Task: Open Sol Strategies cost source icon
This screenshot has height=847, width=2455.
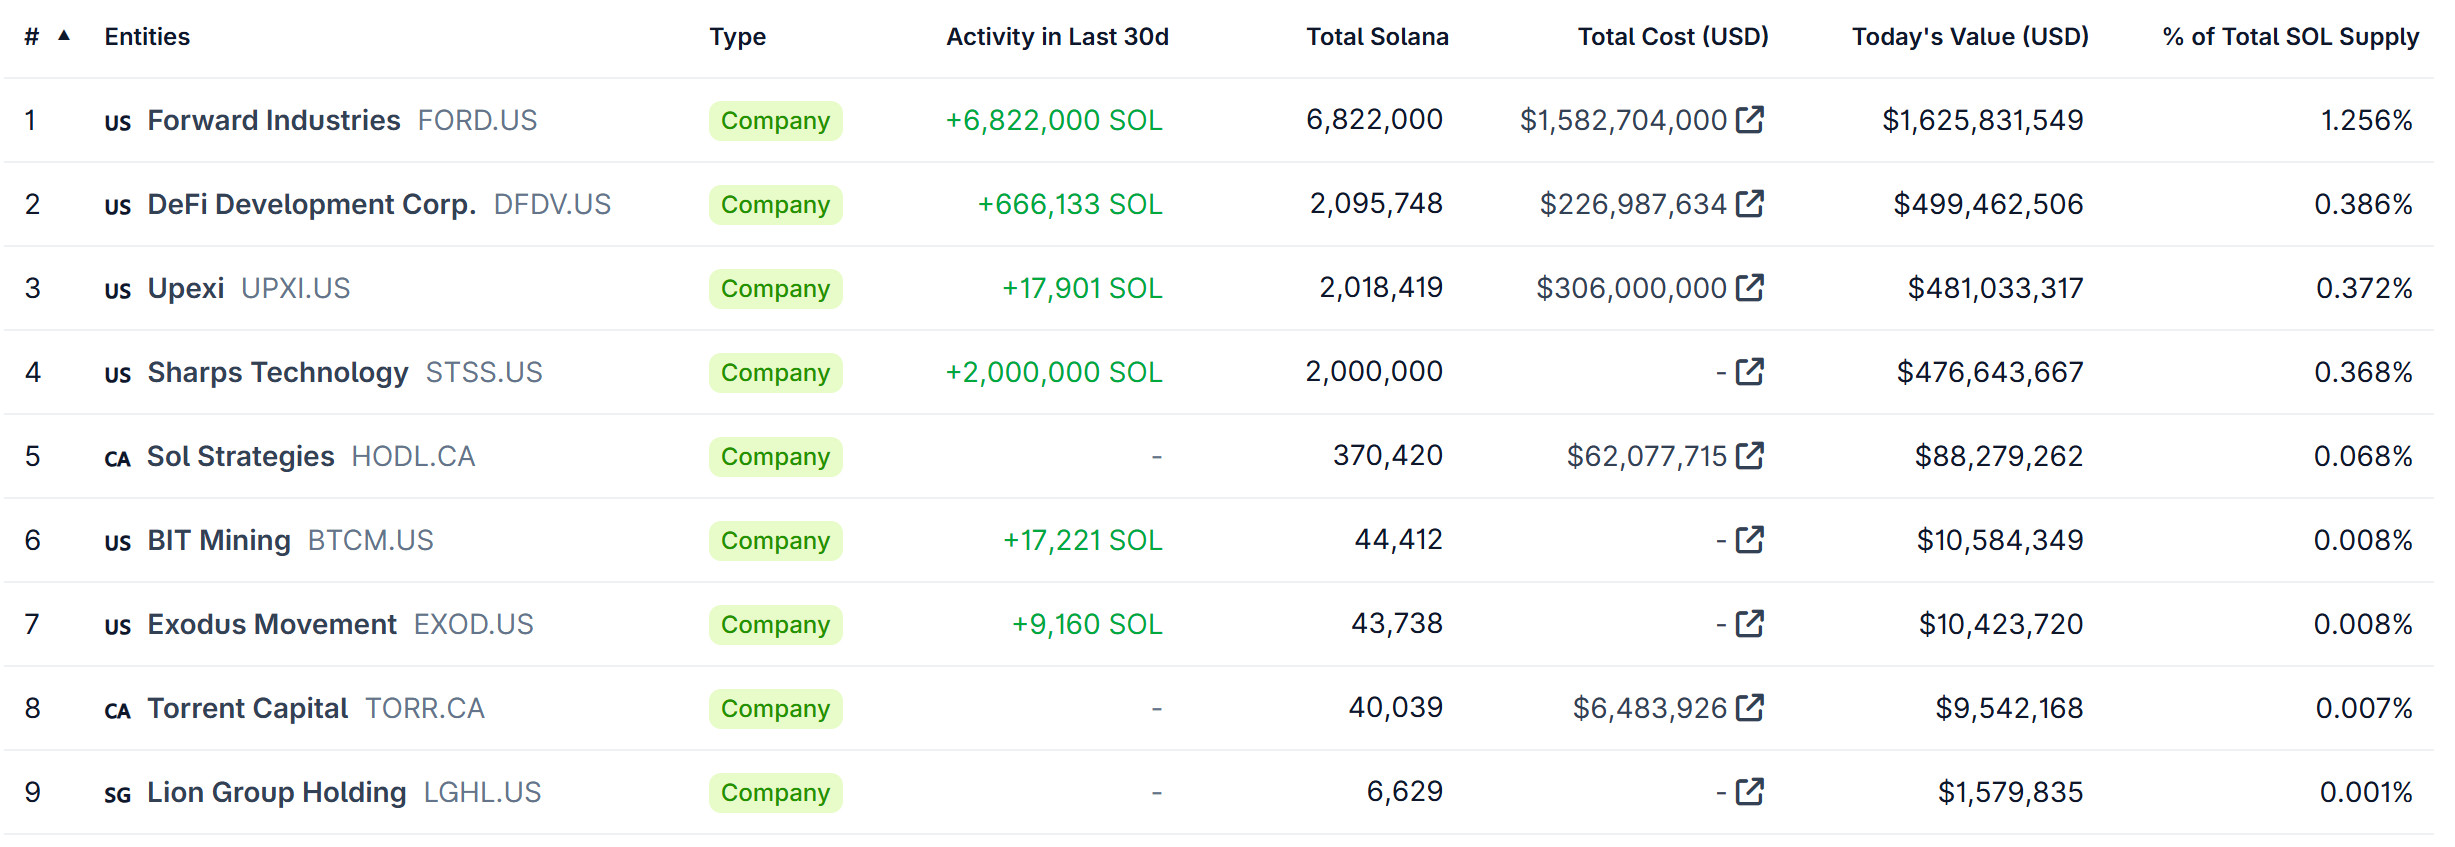Action: tap(1749, 456)
